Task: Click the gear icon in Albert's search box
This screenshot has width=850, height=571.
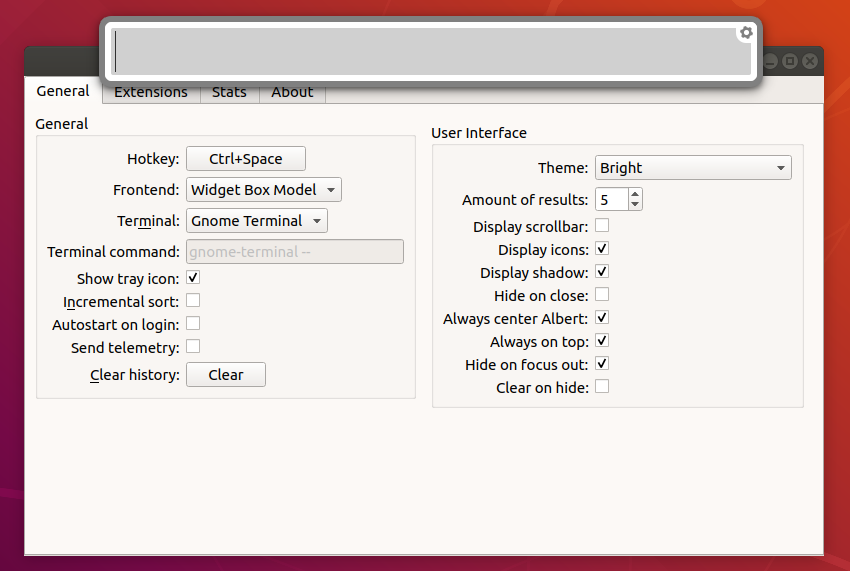Action: point(746,33)
